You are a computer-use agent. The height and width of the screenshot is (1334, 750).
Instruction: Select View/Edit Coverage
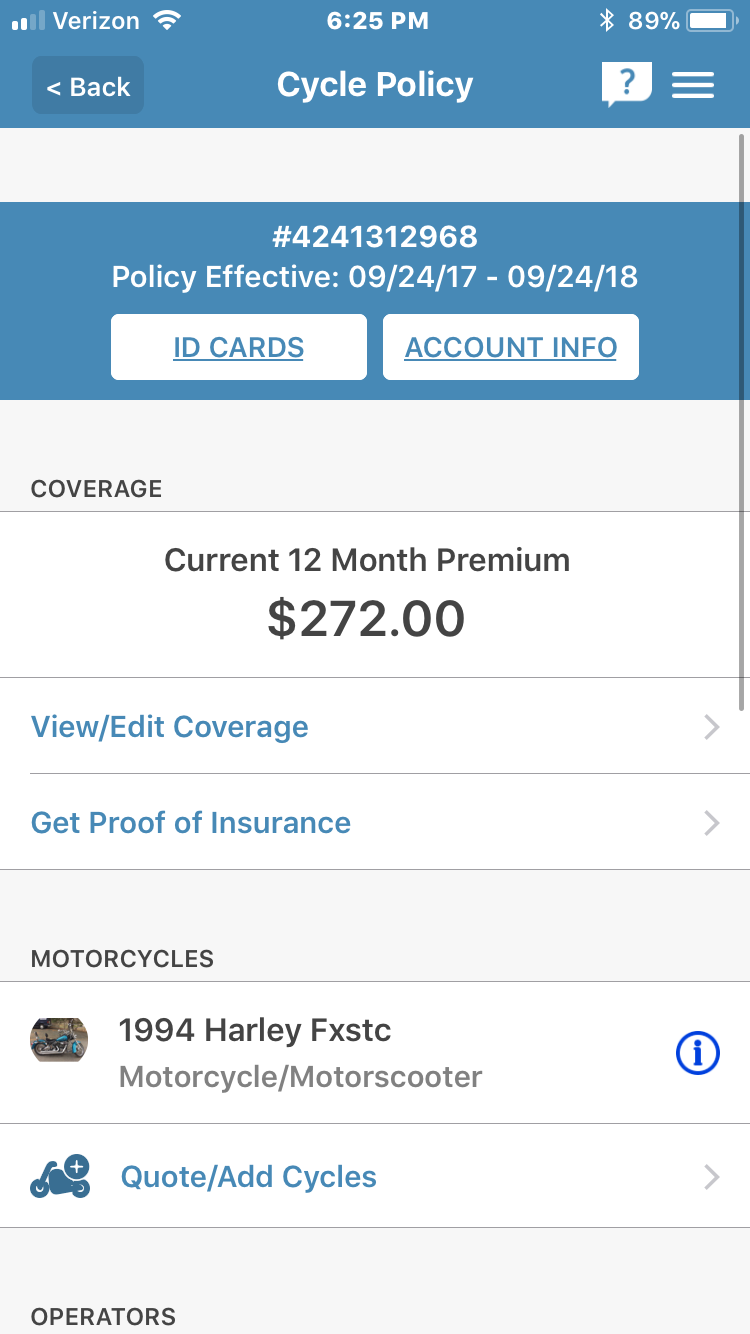click(170, 727)
